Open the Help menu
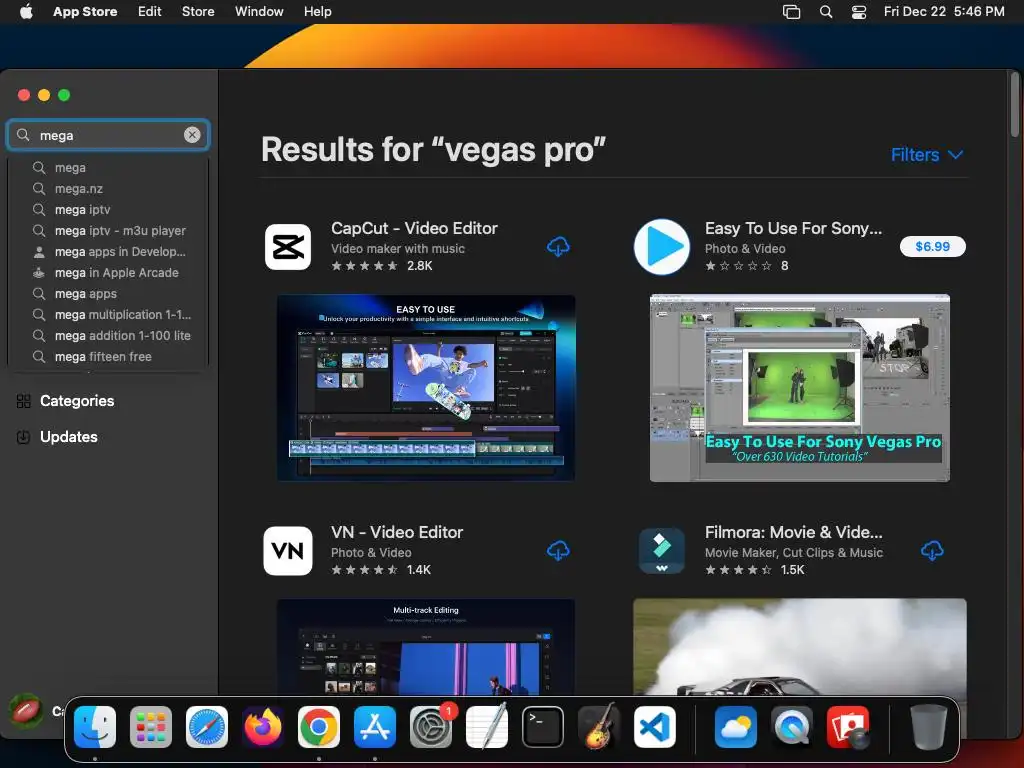Screen dimensions: 1024x768 click(x=317, y=11)
